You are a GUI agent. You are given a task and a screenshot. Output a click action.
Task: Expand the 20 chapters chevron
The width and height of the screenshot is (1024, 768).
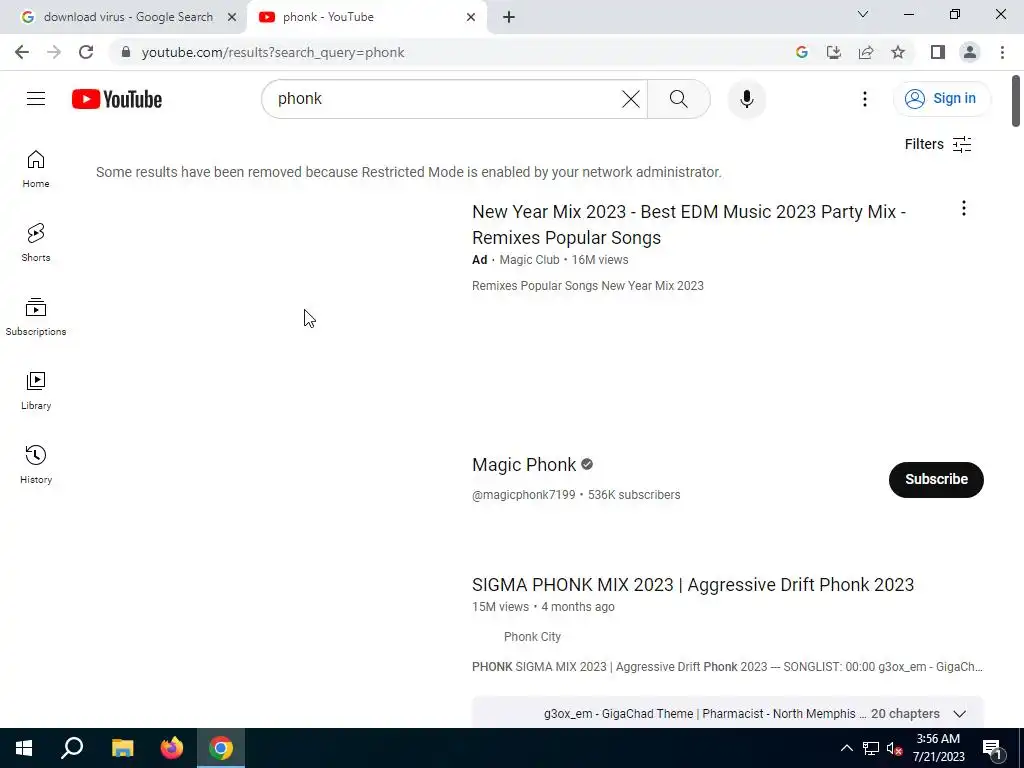click(959, 714)
